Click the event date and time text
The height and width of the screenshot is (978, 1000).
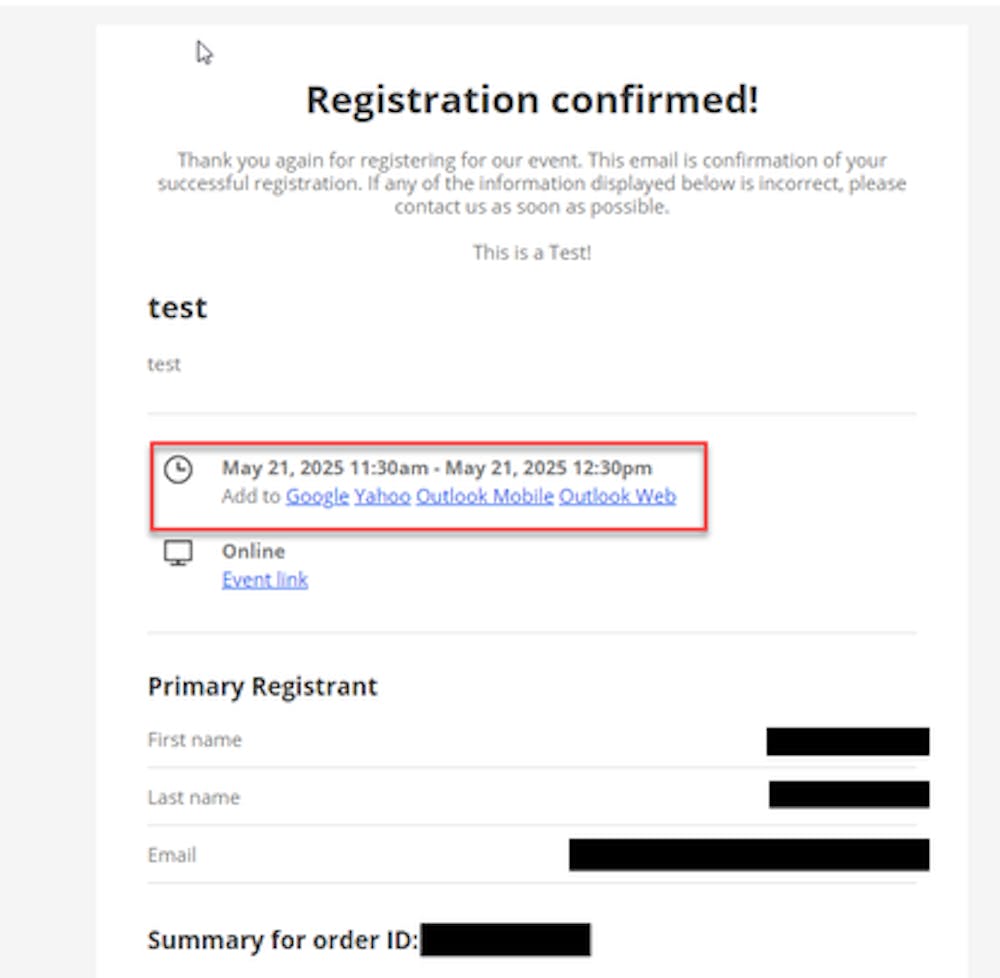[437, 468]
